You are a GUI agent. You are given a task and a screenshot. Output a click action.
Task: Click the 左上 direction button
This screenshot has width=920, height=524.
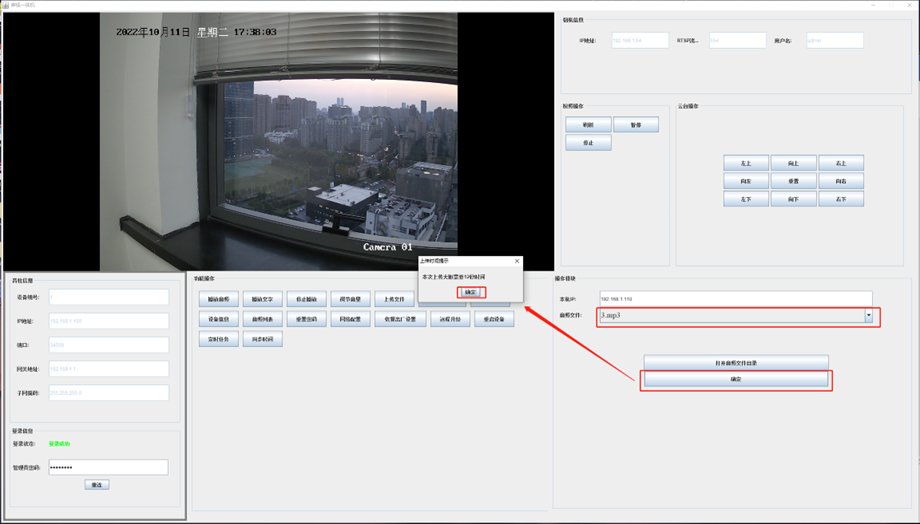(x=745, y=163)
